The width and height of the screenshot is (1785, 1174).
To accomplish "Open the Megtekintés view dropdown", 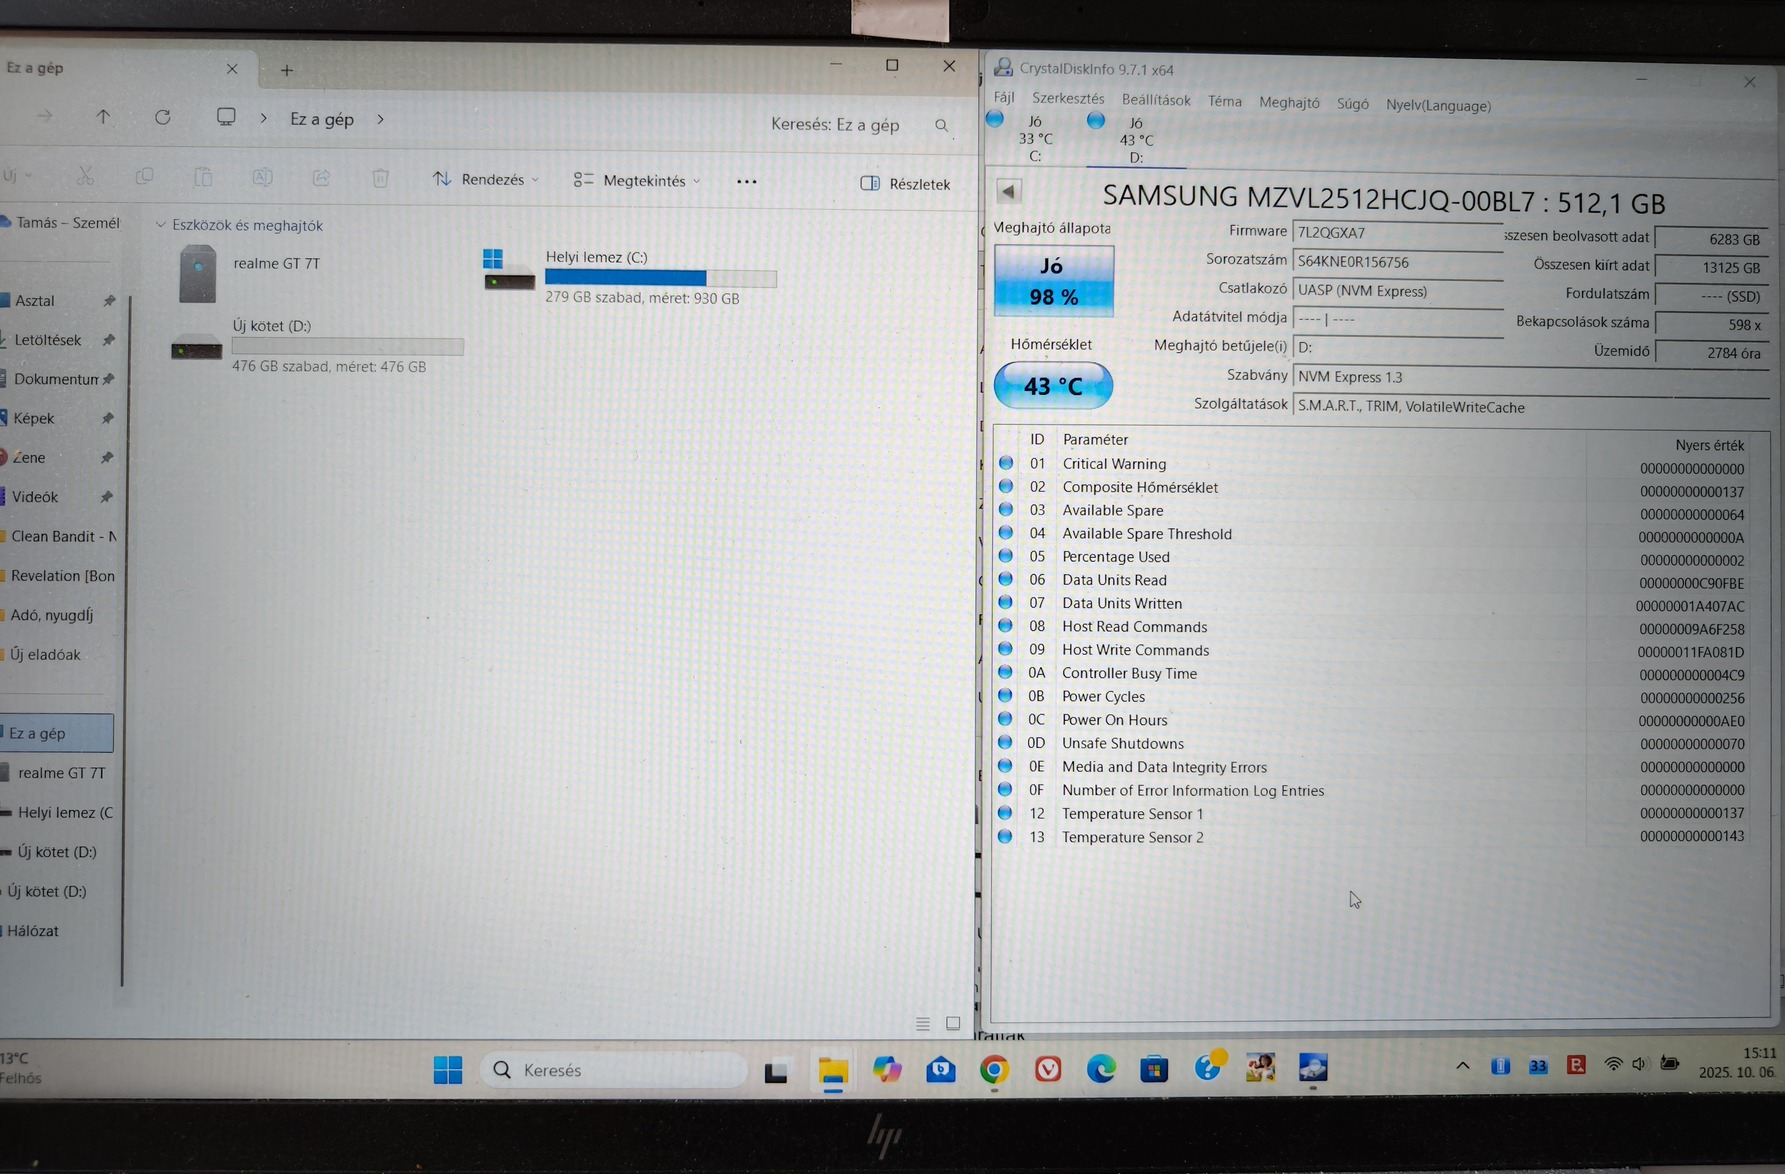I will 637,181.
